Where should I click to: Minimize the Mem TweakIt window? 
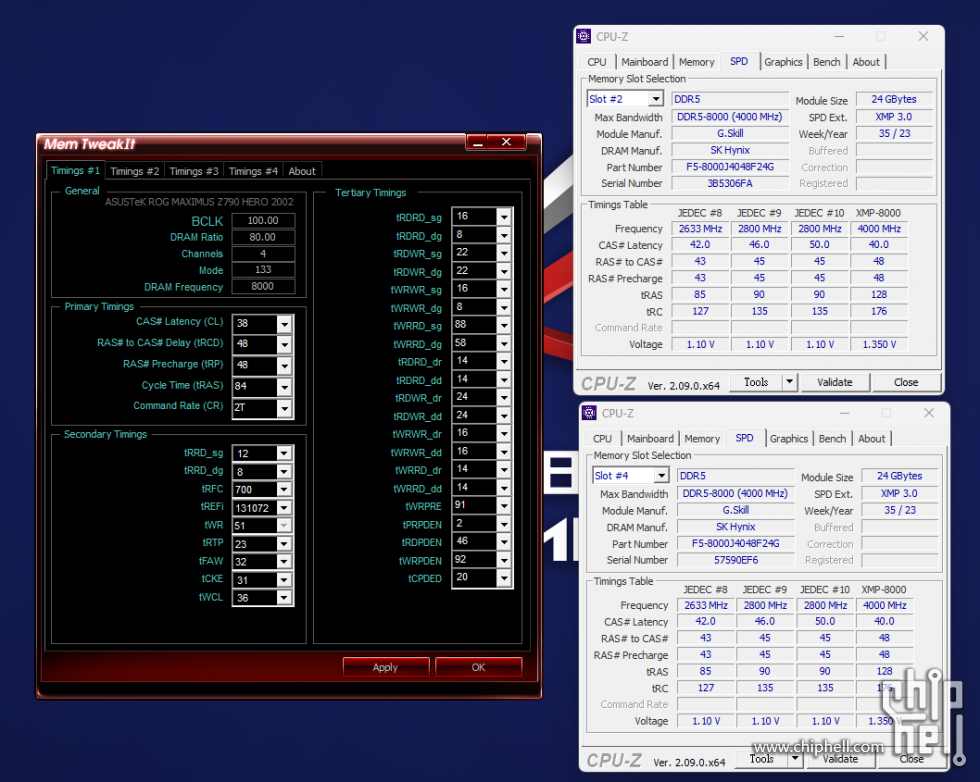(478, 143)
